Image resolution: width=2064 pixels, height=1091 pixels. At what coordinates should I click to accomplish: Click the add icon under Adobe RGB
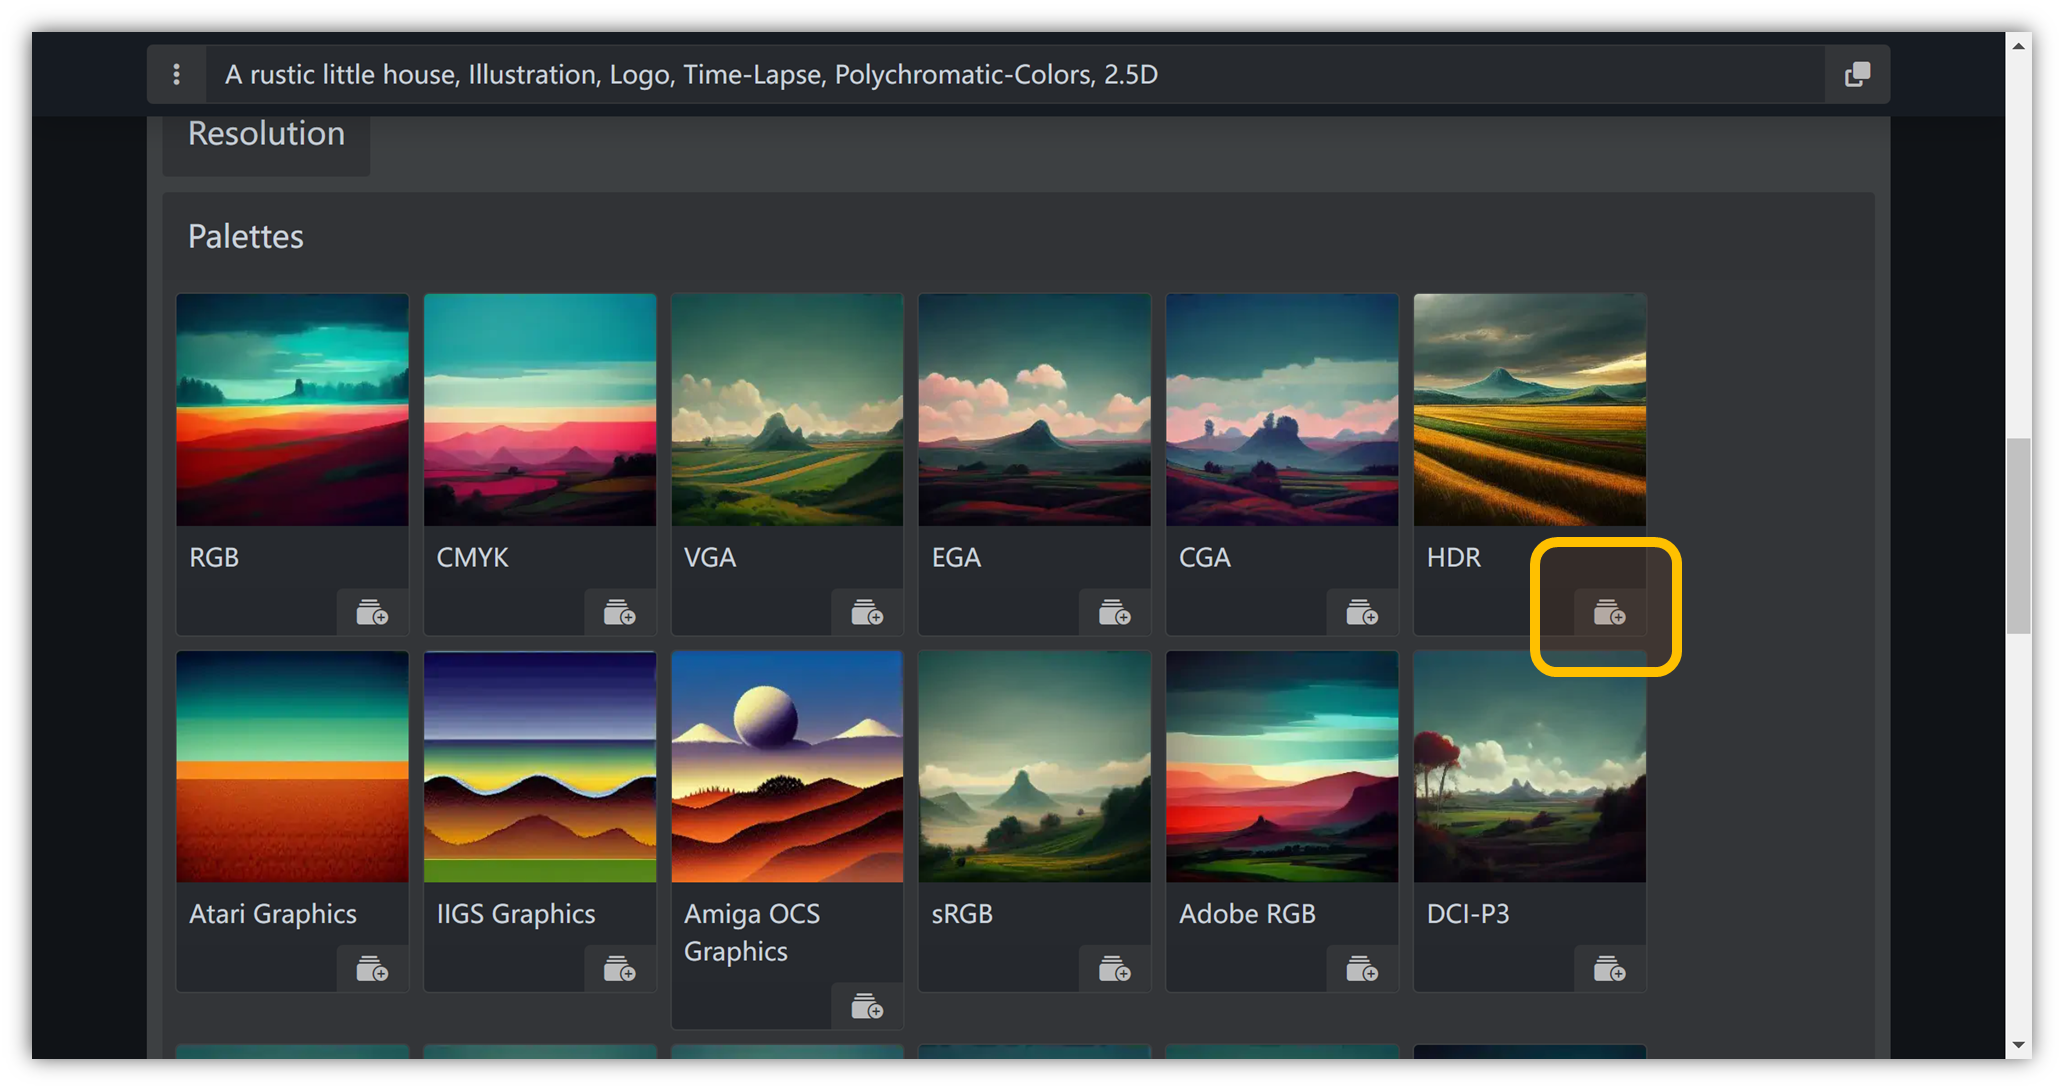tap(1361, 969)
